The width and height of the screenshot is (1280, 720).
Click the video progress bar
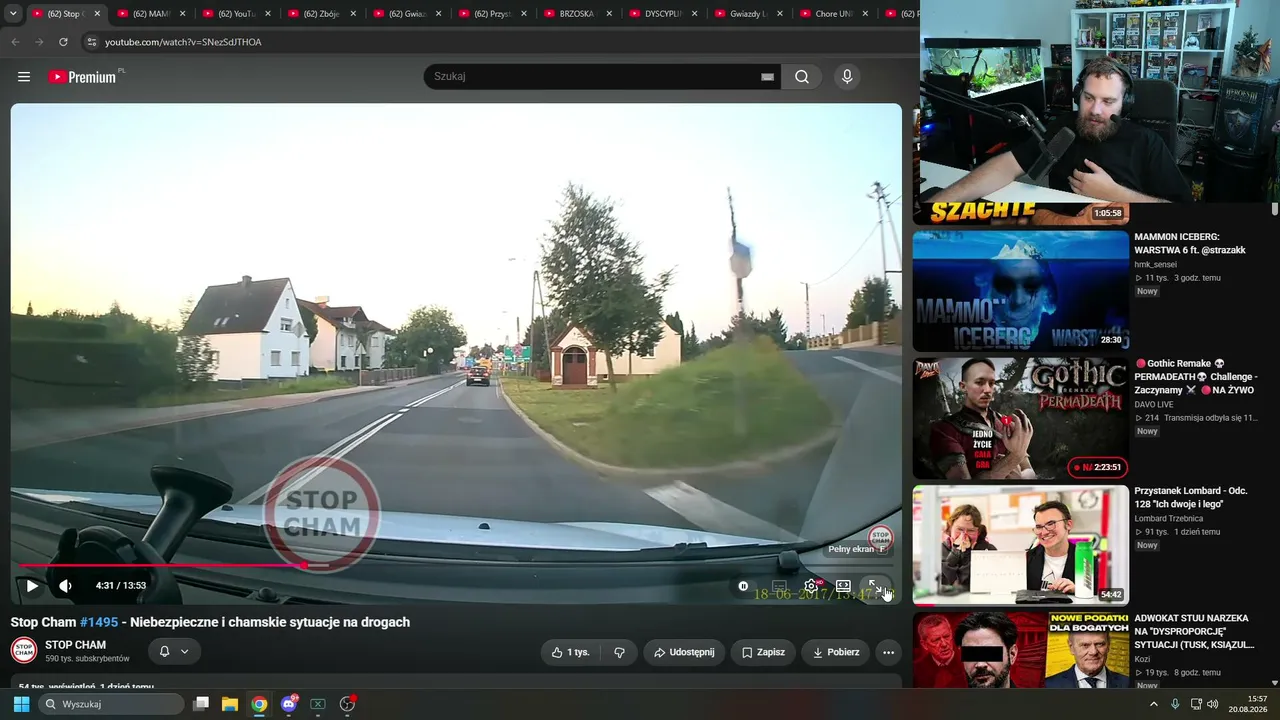[x=455, y=566]
